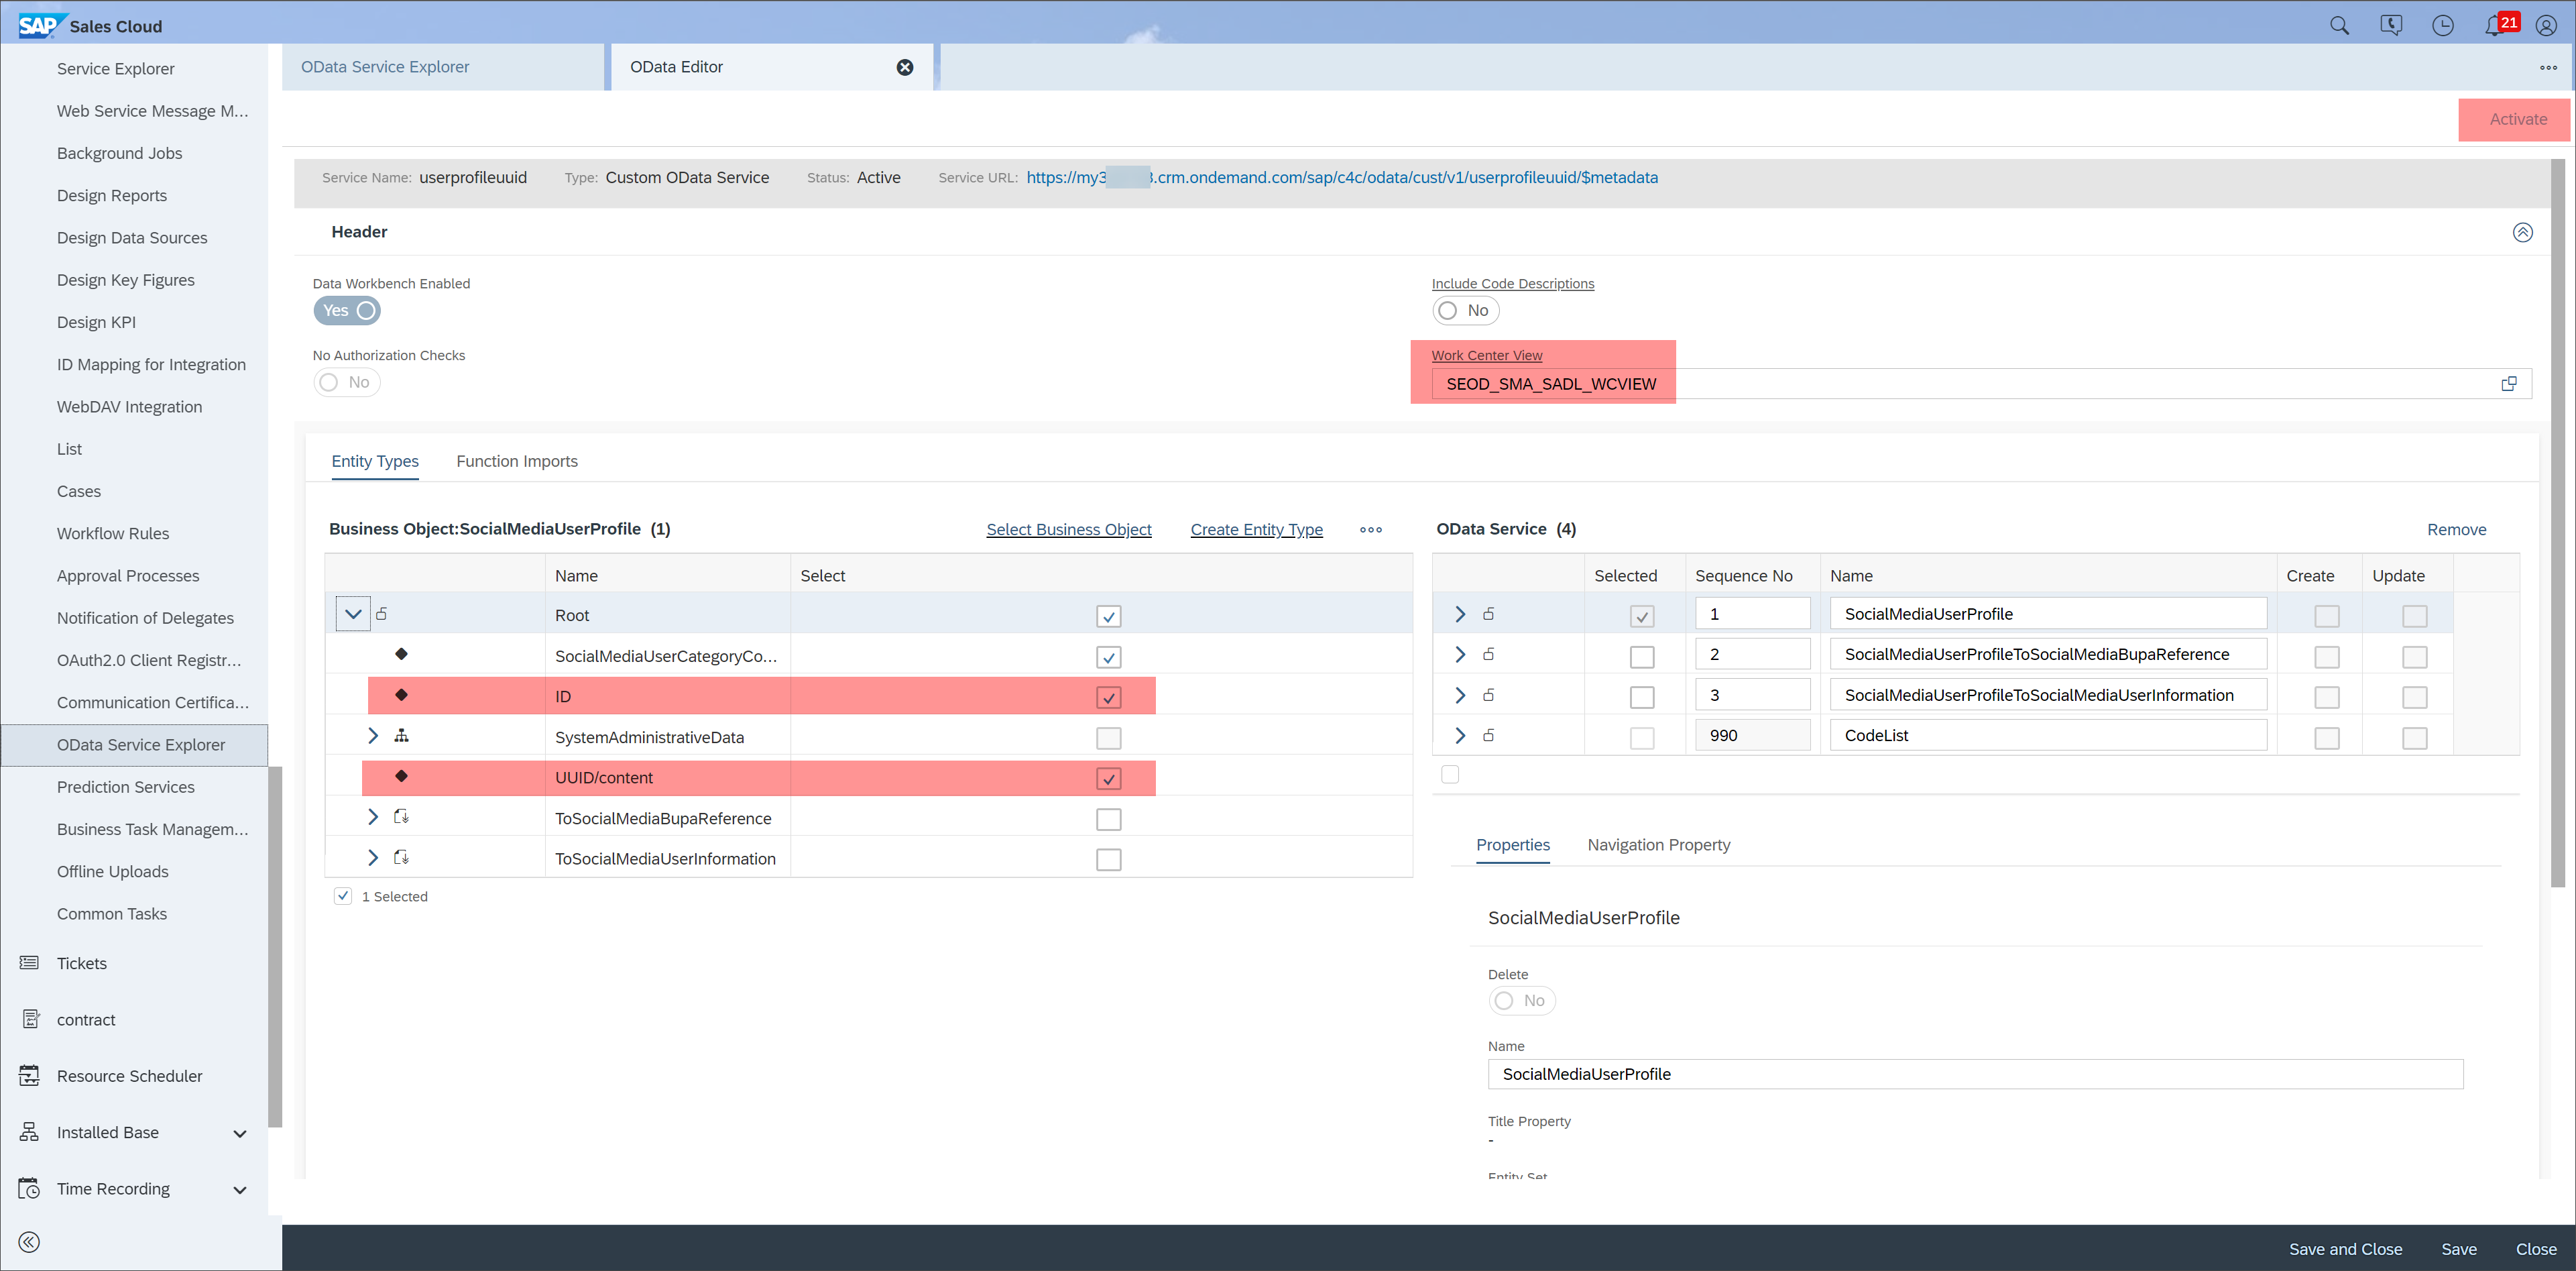Click Remove in OData Service panel

click(x=2456, y=530)
